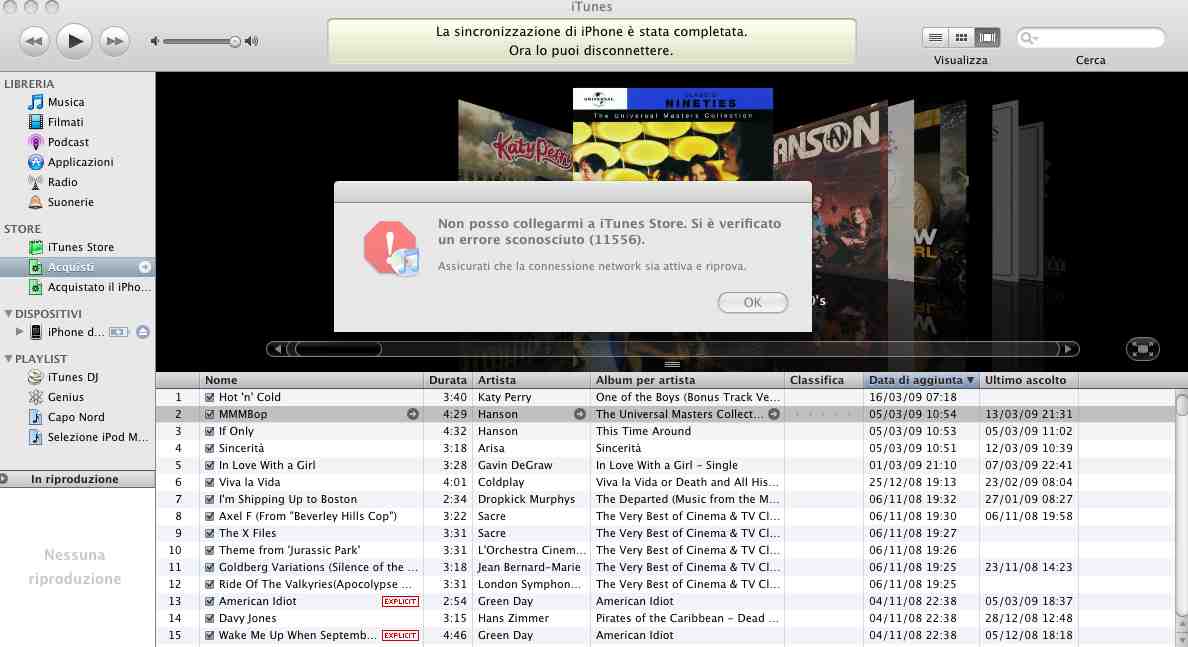Click the Katy Perry album cover
The height and width of the screenshot is (647, 1188).
coord(515,141)
